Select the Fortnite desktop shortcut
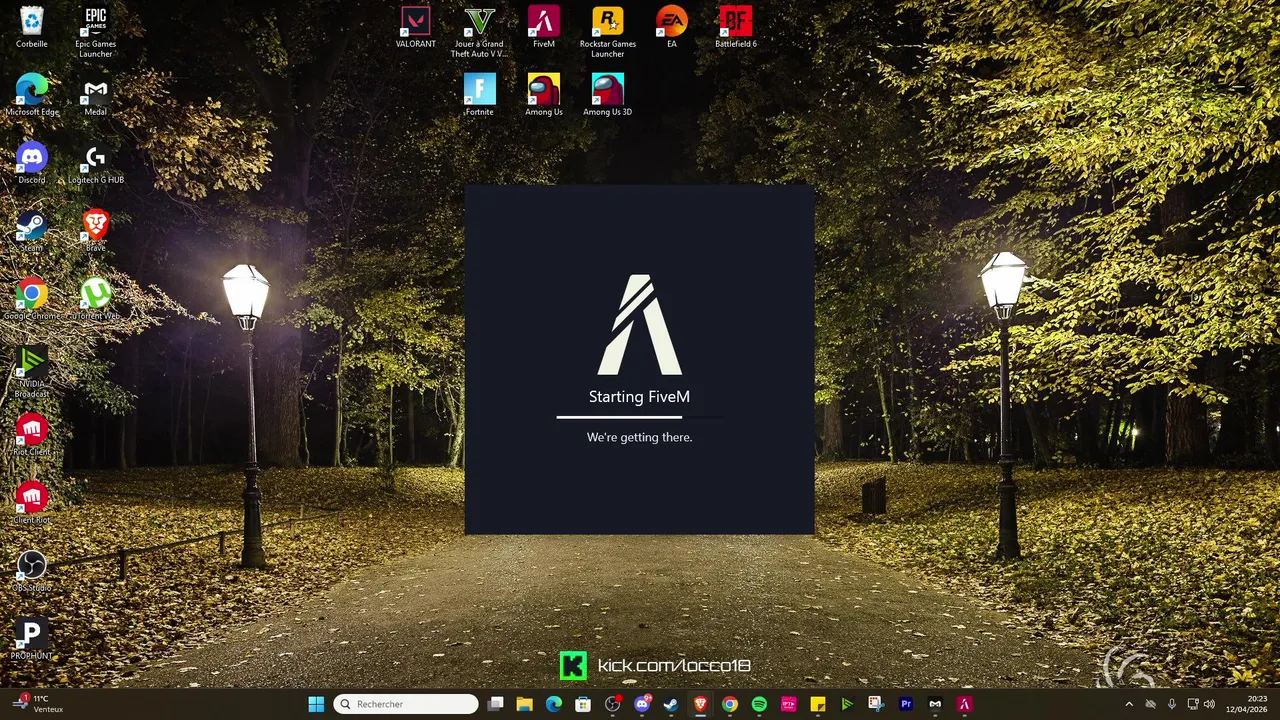 coord(480,95)
